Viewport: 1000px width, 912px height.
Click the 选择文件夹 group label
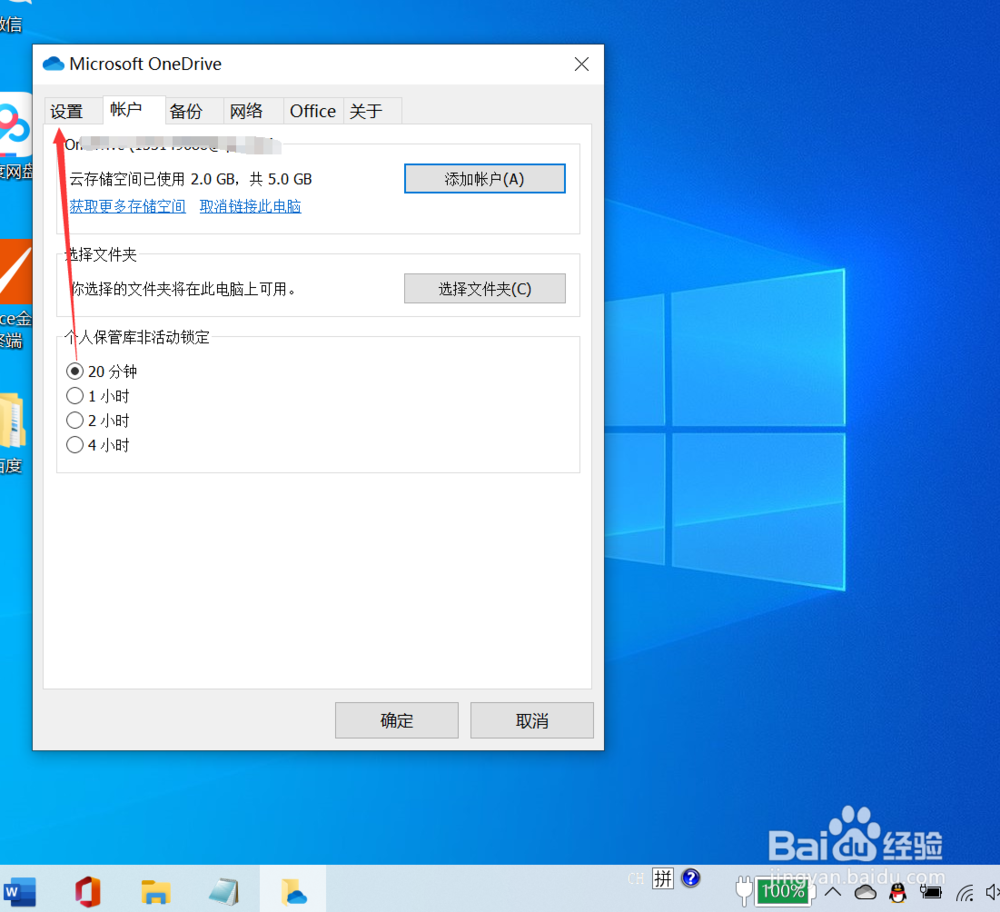101,254
